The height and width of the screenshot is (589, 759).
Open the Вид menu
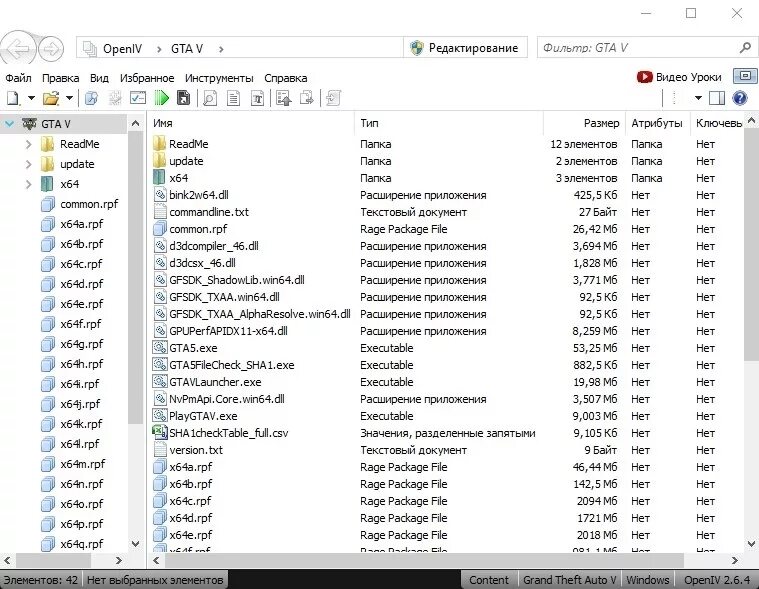pyautogui.click(x=99, y=78)
